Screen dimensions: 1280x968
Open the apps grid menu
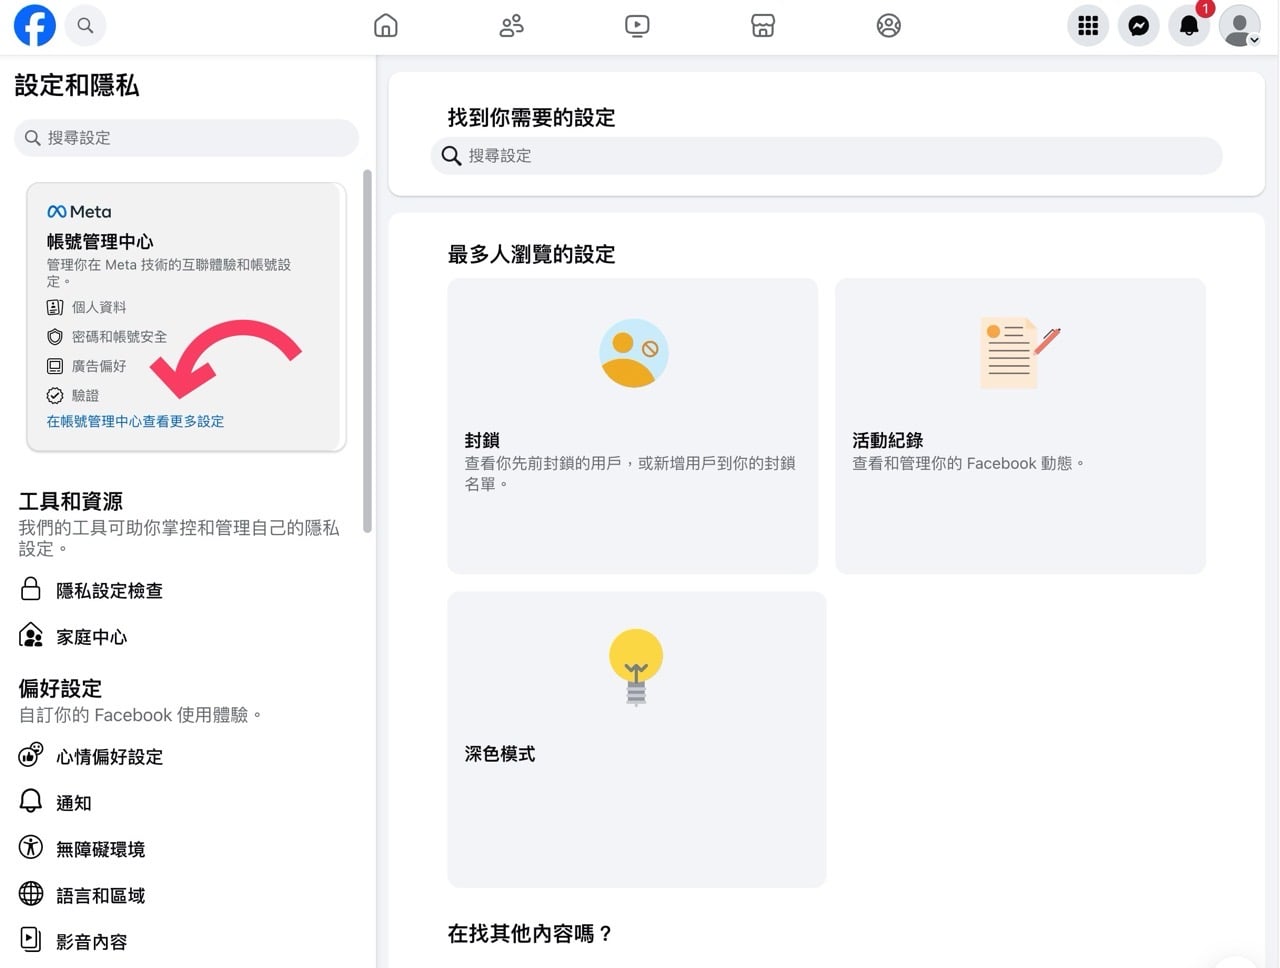1088,26
